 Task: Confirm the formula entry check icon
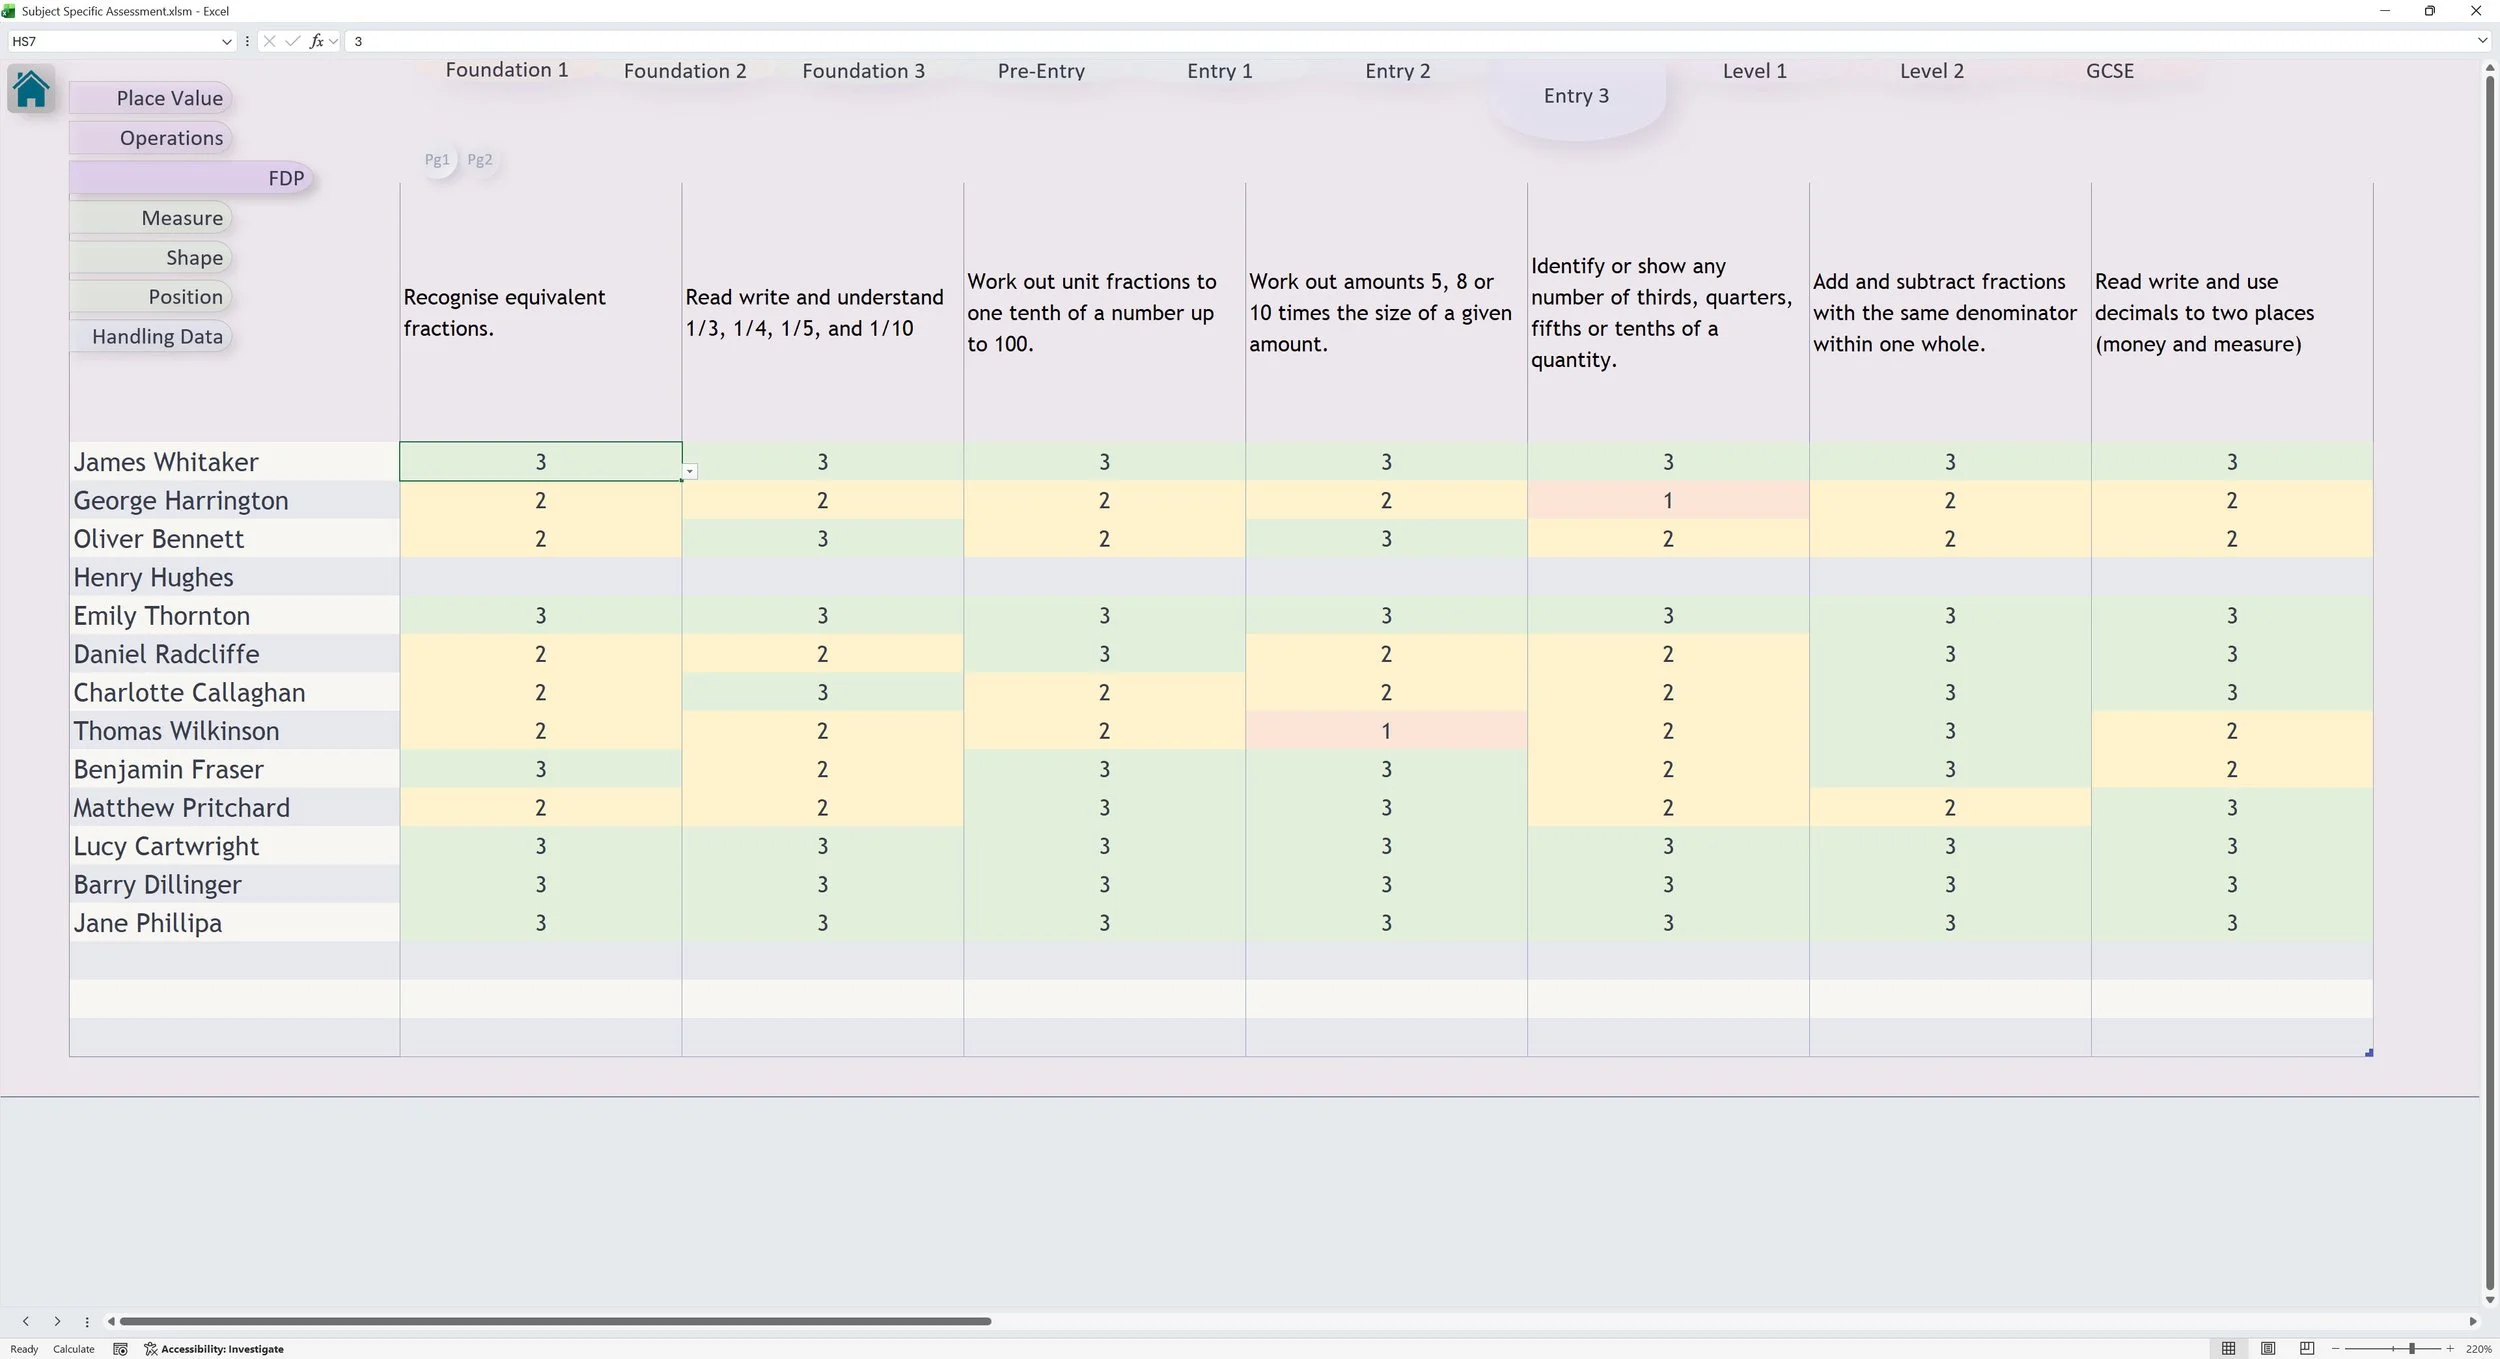point(292,41)
